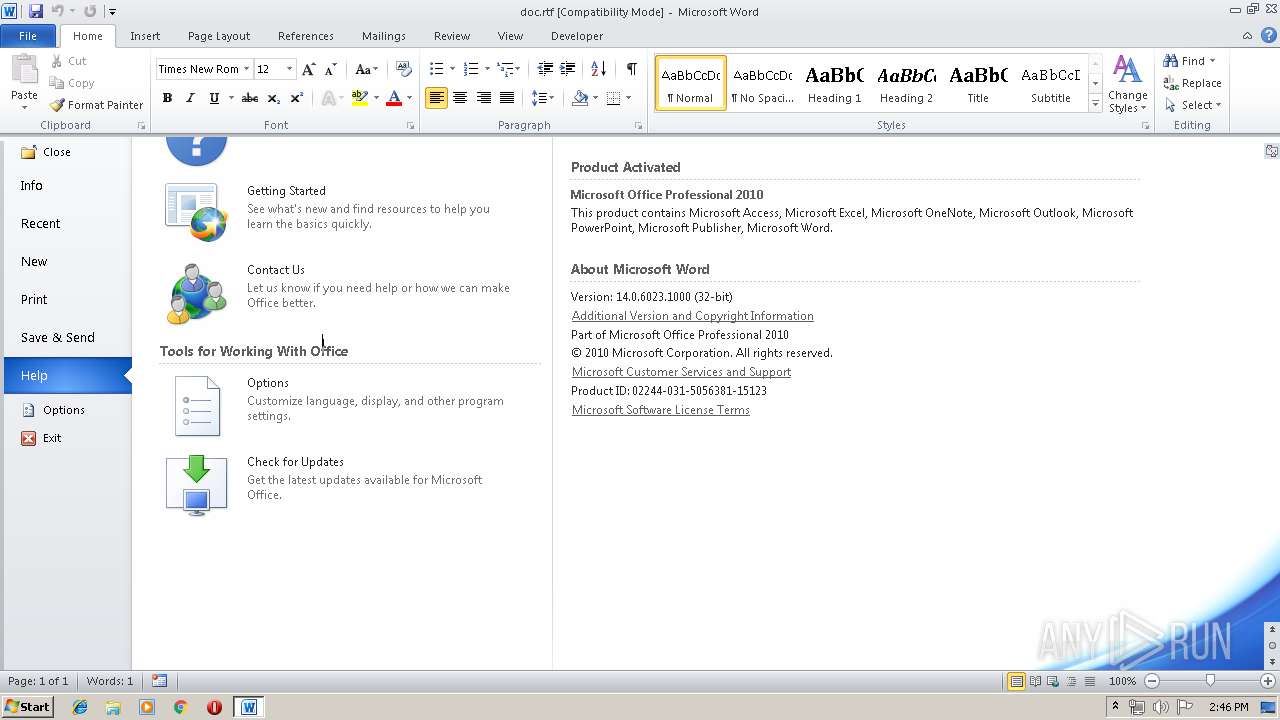Expand Styles gallery More arrow
Screen dimensions: 1280x720
coord(1095,104)
